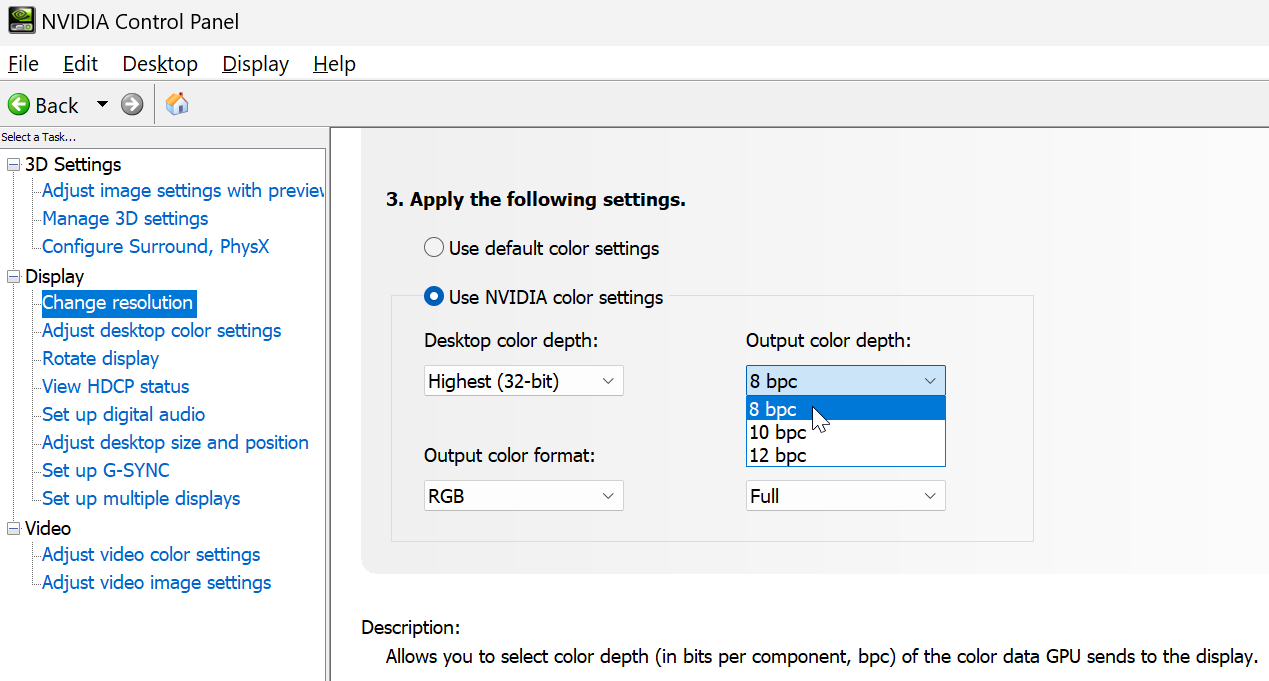Click the Description text about color depth
1269x681 pixels.
pyautogui.click(x=821, y=657)
